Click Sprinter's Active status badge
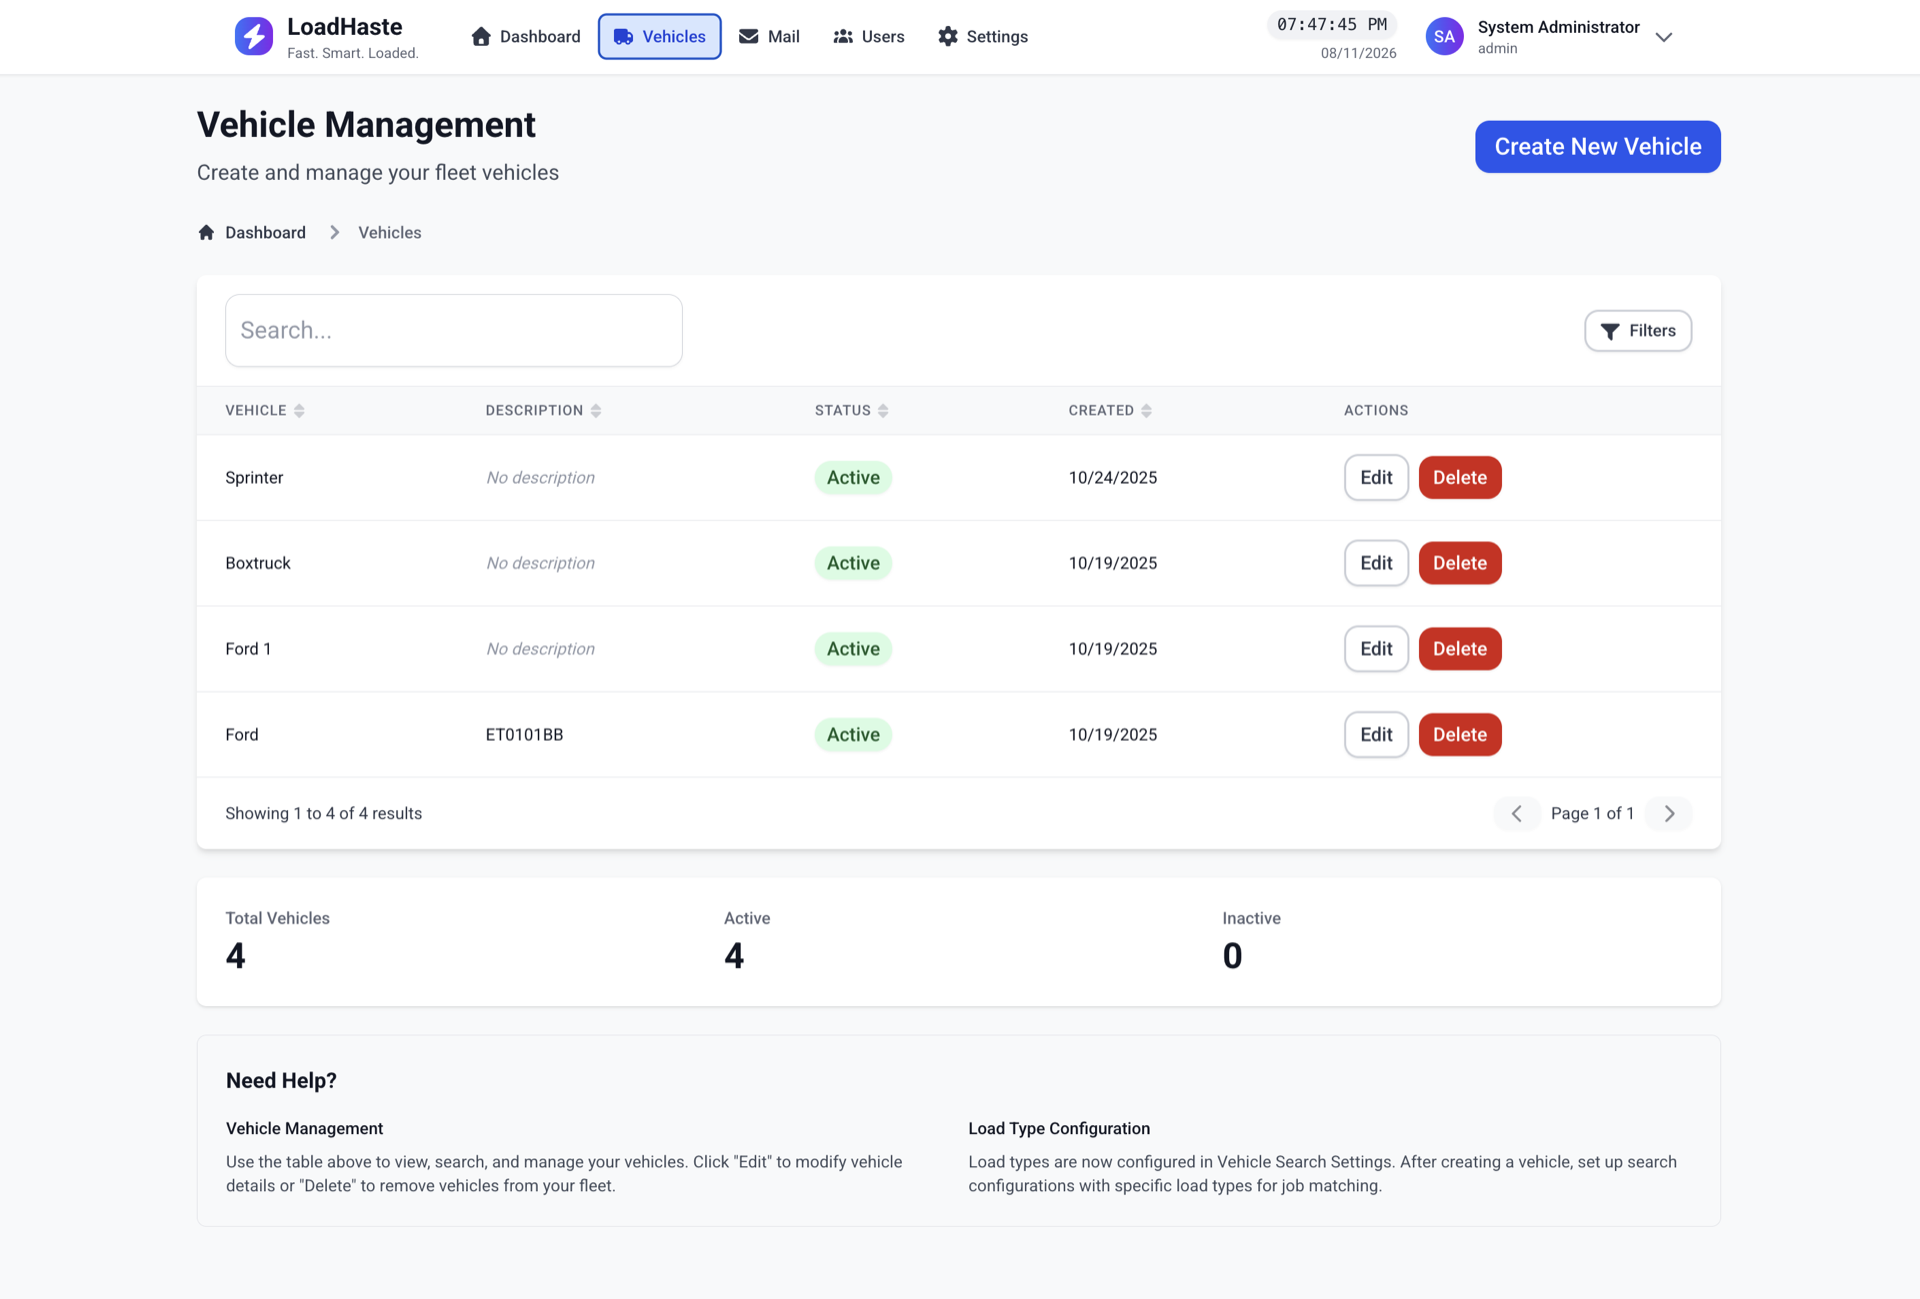Screen dimensions: 1920x1299 click(x=853, y=478)
